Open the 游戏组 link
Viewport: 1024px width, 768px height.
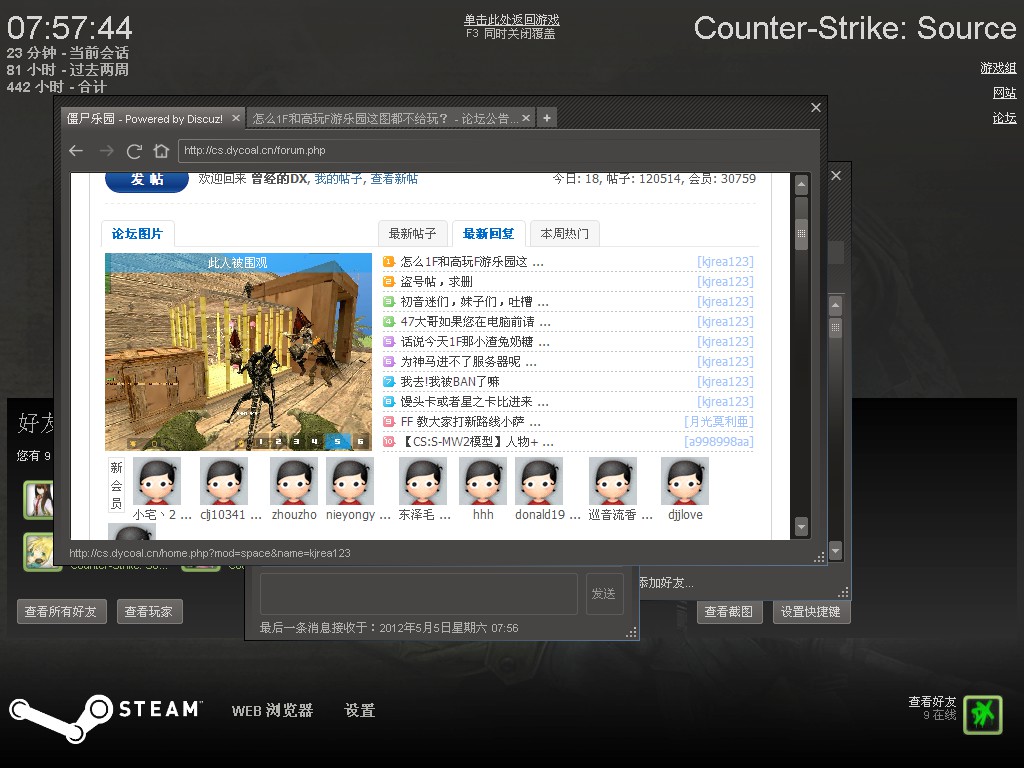coord(998,68)
